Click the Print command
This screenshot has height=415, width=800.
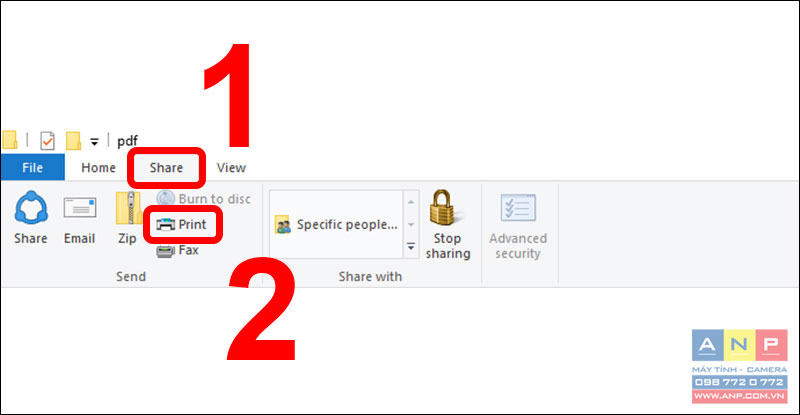182,225
